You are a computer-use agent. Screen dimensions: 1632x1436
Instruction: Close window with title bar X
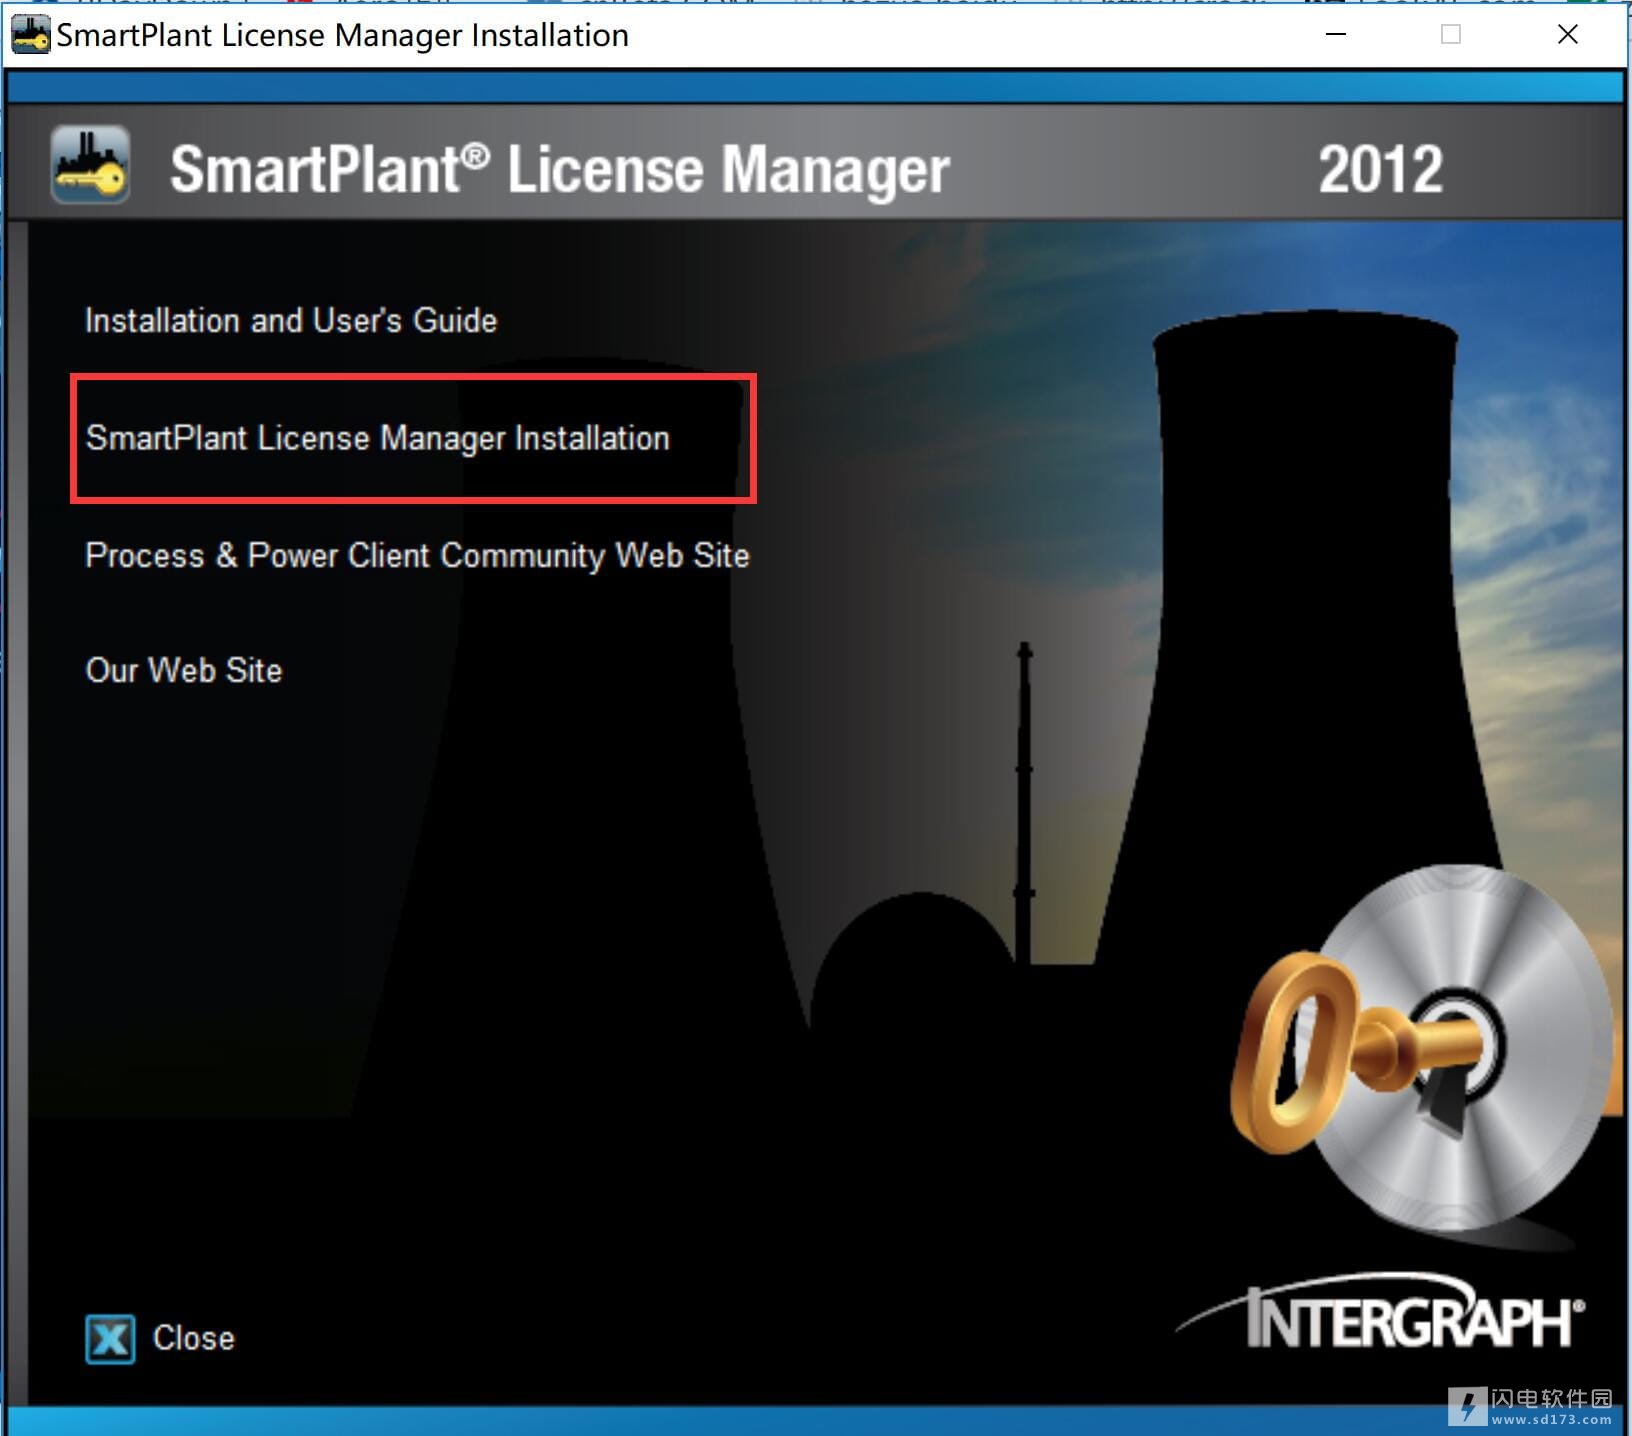[x=1568, y=34]
